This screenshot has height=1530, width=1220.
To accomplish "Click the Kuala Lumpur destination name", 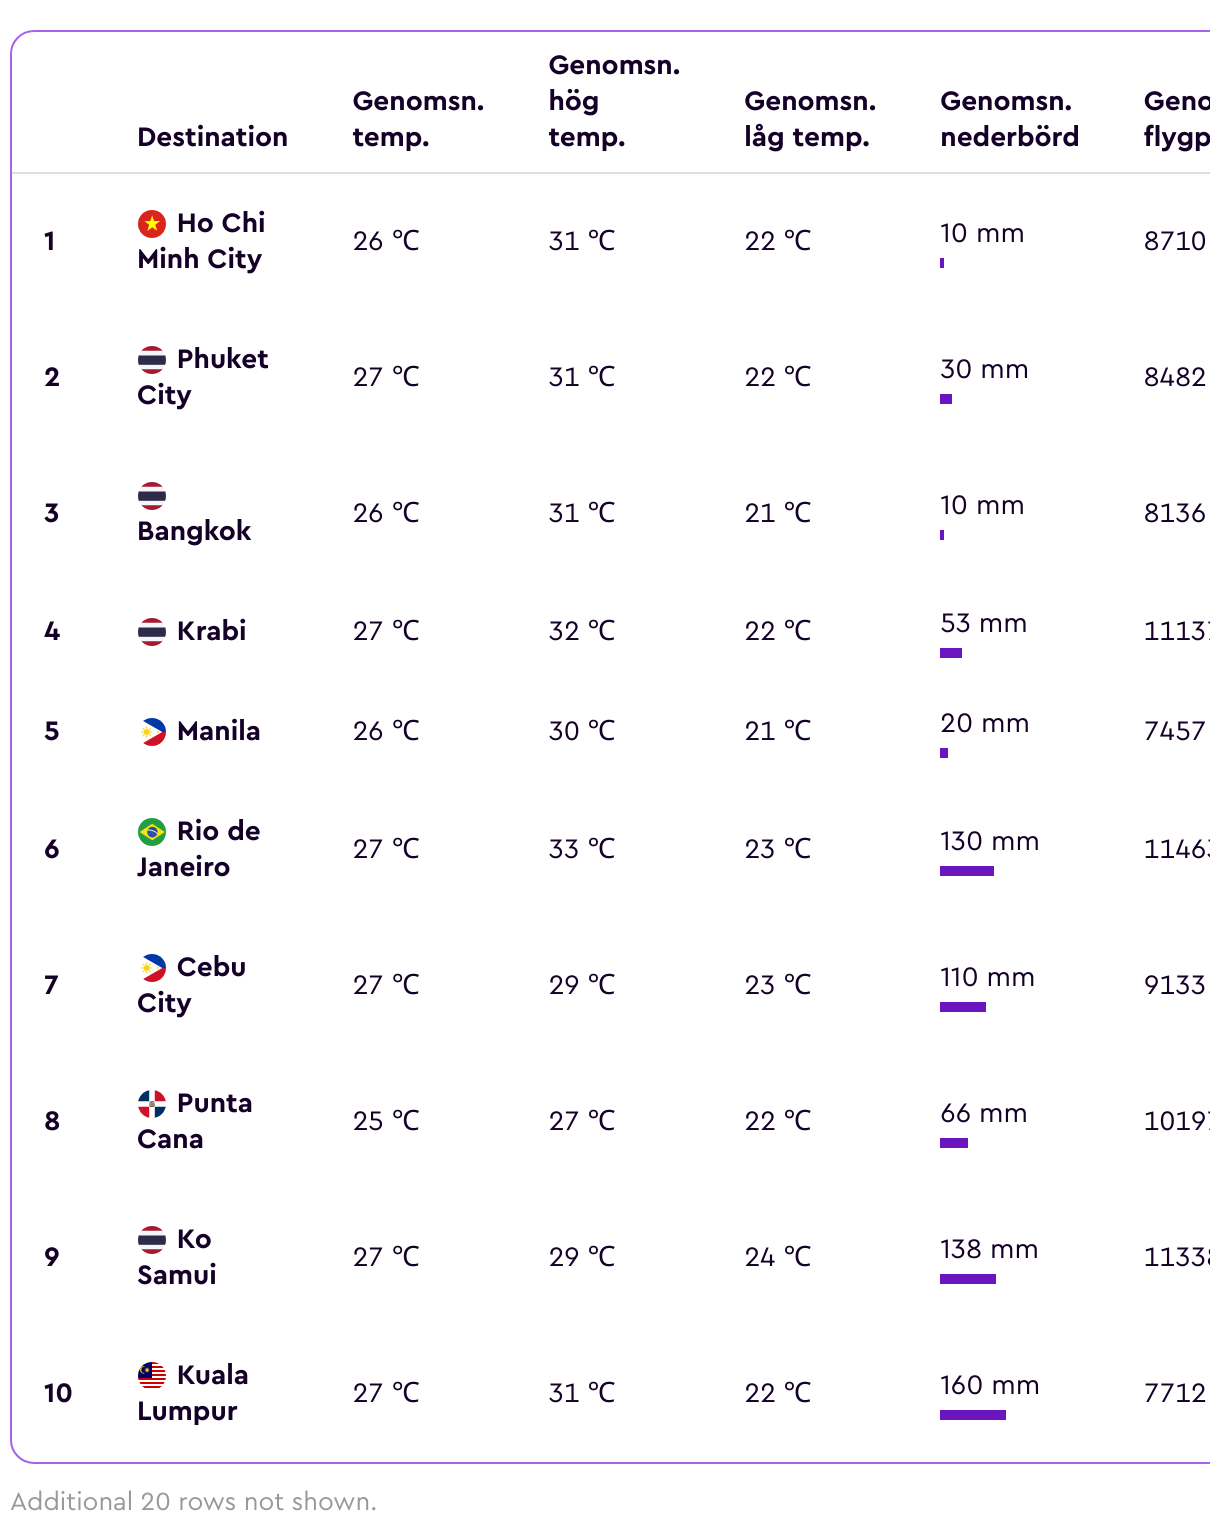I will pyautogui.click(x=193, y=1393).
